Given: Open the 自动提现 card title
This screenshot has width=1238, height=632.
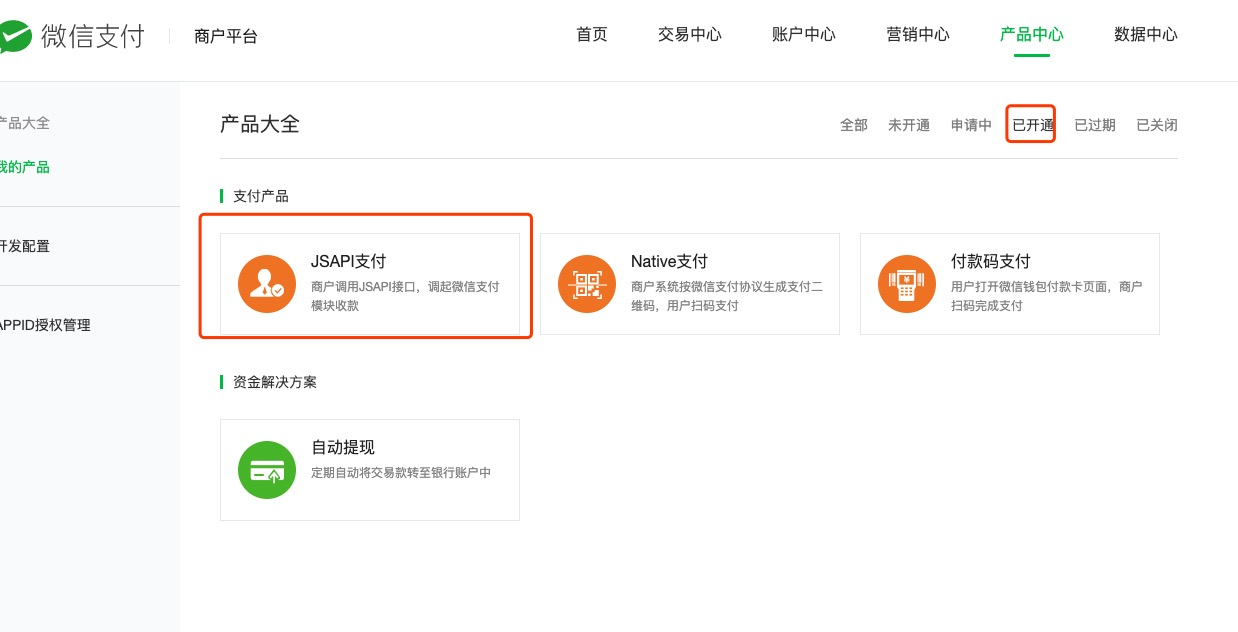Looking at the screenshot, I should pyautogui.click(x=343, y=447).
